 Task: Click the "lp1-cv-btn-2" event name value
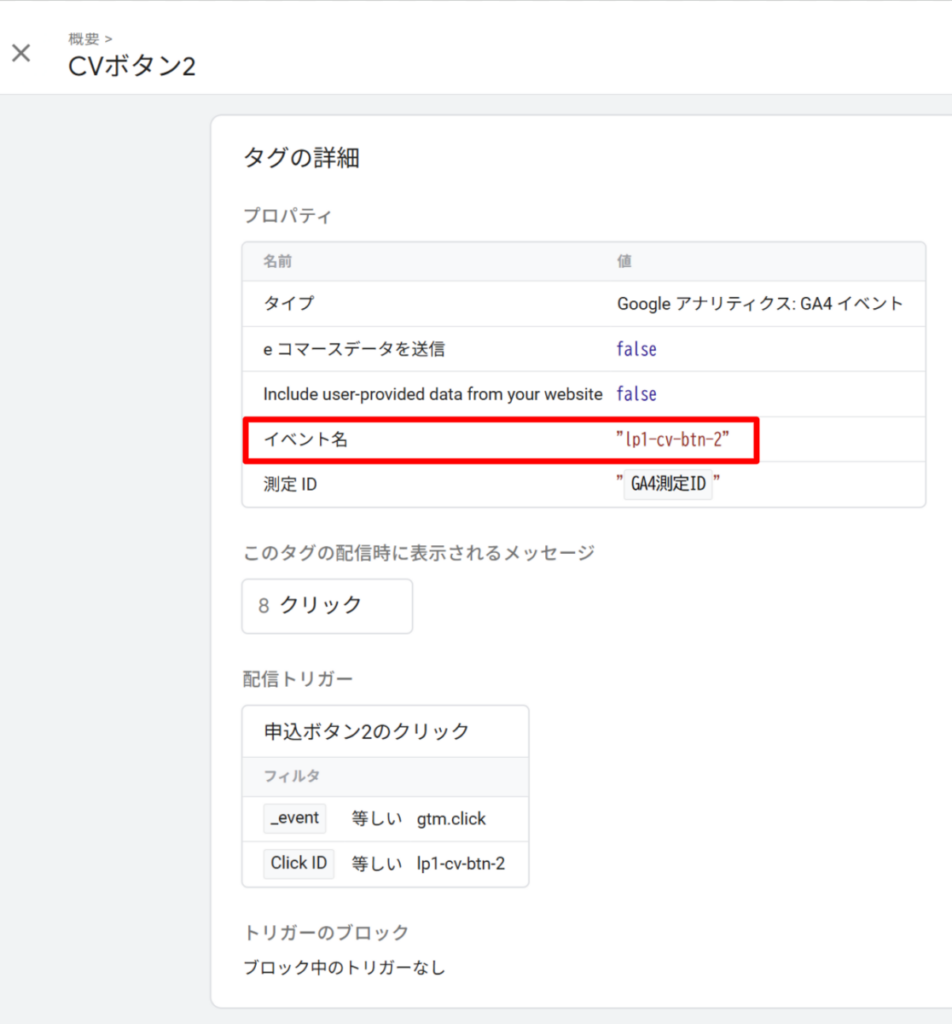672,439
